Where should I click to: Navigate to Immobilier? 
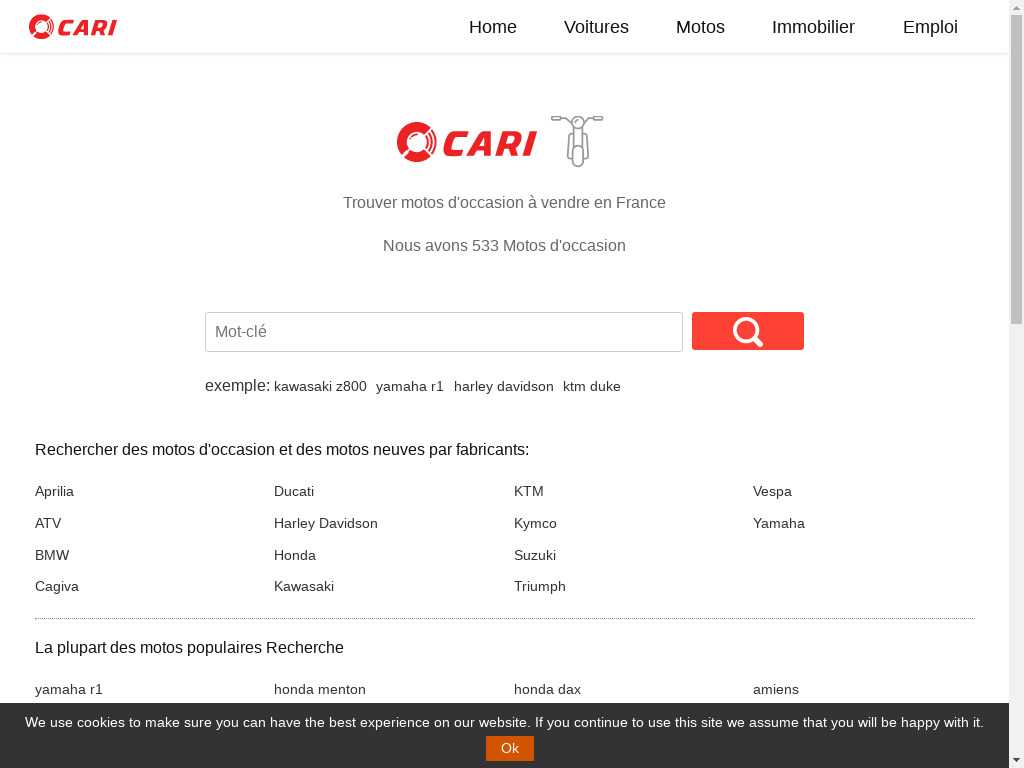(x=813, y=27)
